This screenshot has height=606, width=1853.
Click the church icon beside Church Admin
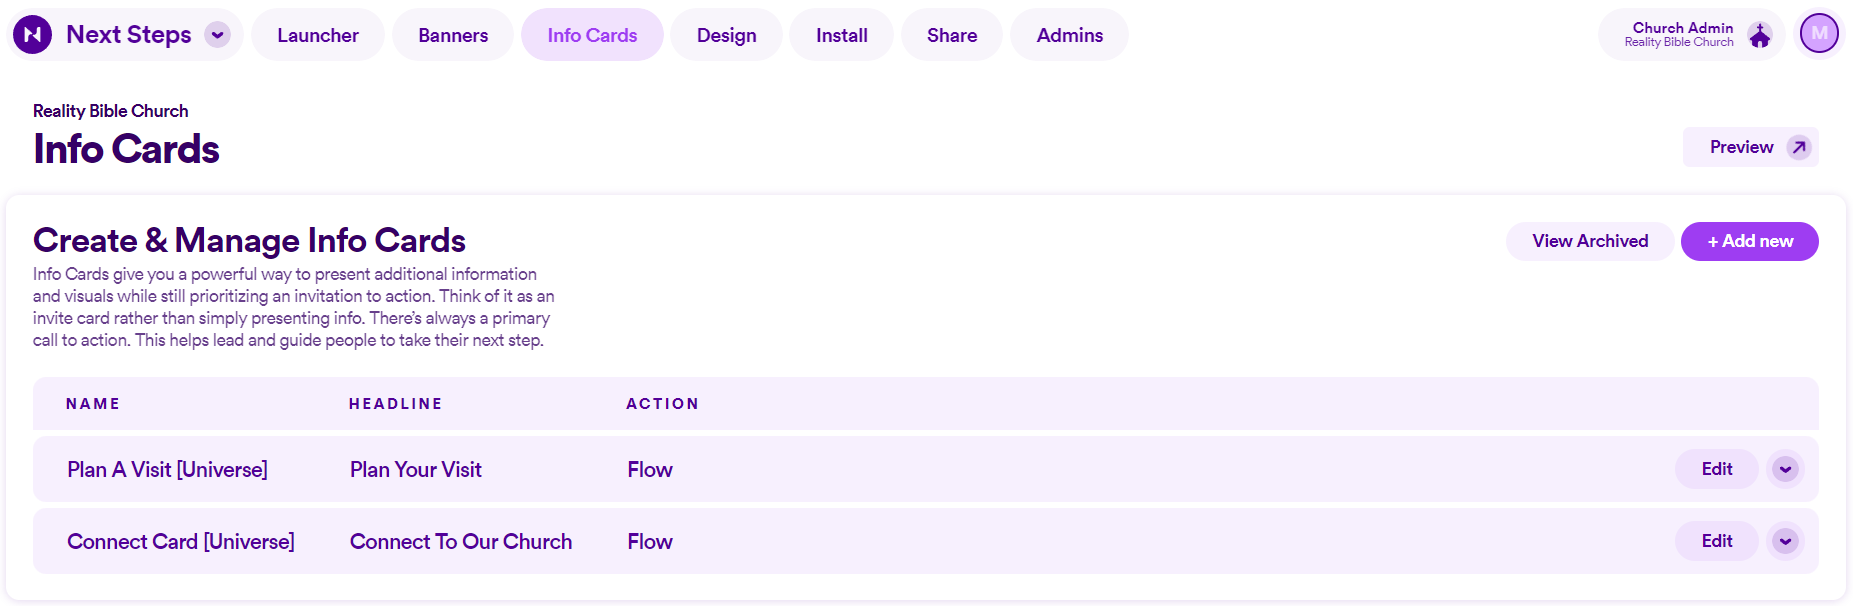tap(1759, 34)
